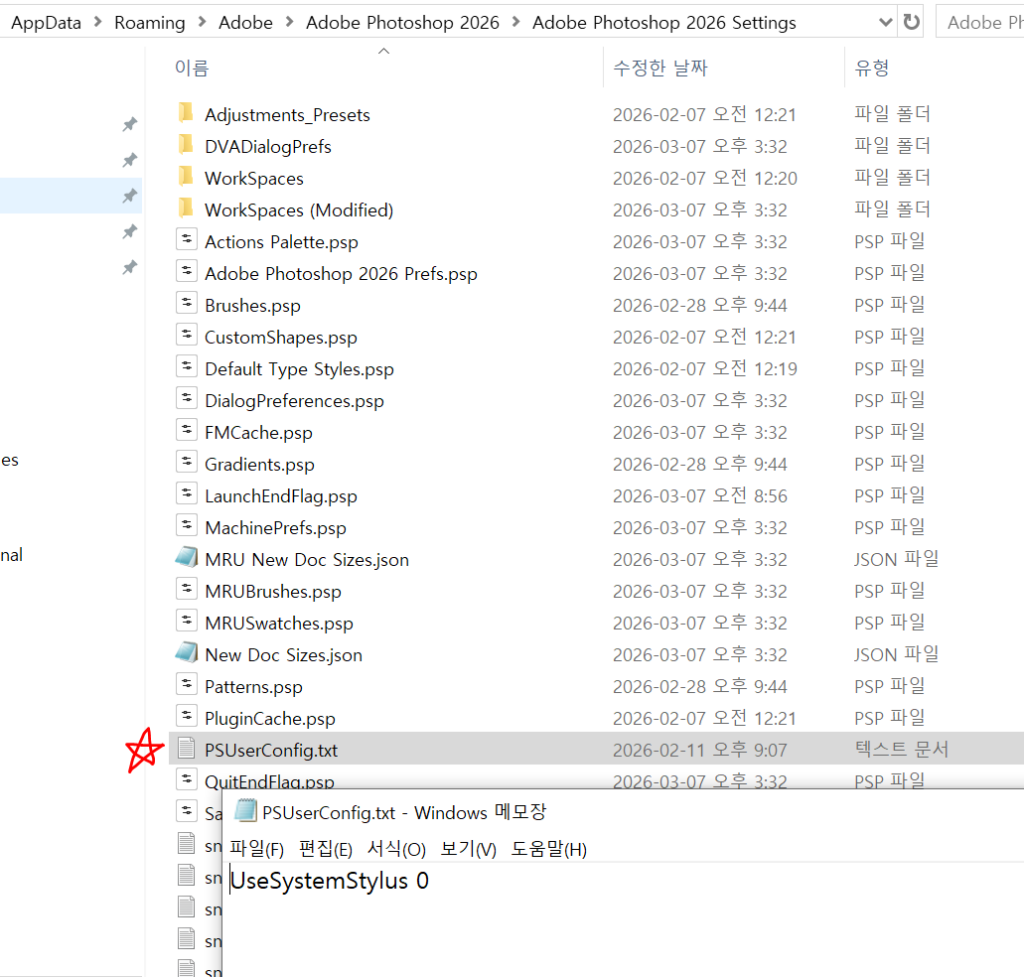1024x977 pixels.
Task: Expand the chevron after AppData in breadcrumb
Action: [98, 22]
